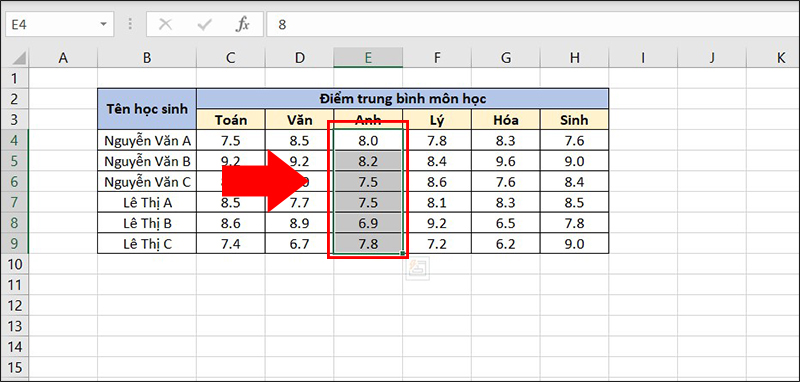Screen dimensions: 800x382
Task: Click the Lý score 9.2 for Lê Thị B
Action: pyautogui.click(x=437, y=223)
